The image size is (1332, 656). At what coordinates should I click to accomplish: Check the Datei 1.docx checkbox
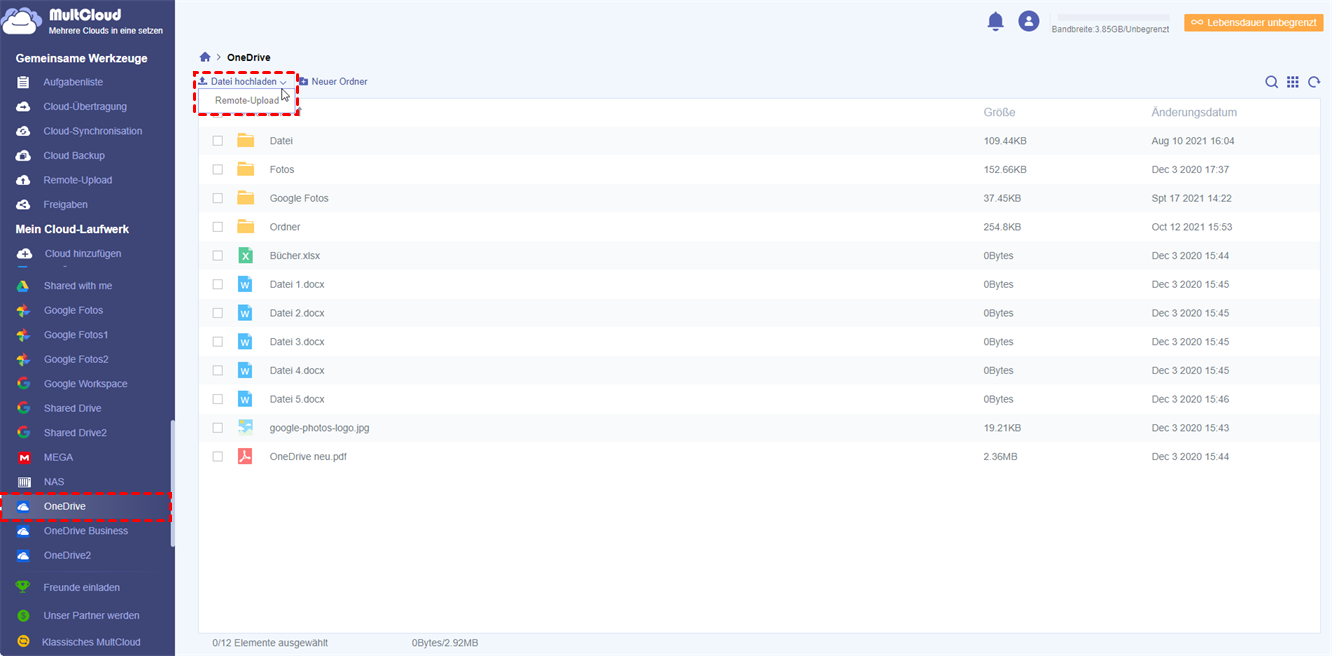pos(218,284)
